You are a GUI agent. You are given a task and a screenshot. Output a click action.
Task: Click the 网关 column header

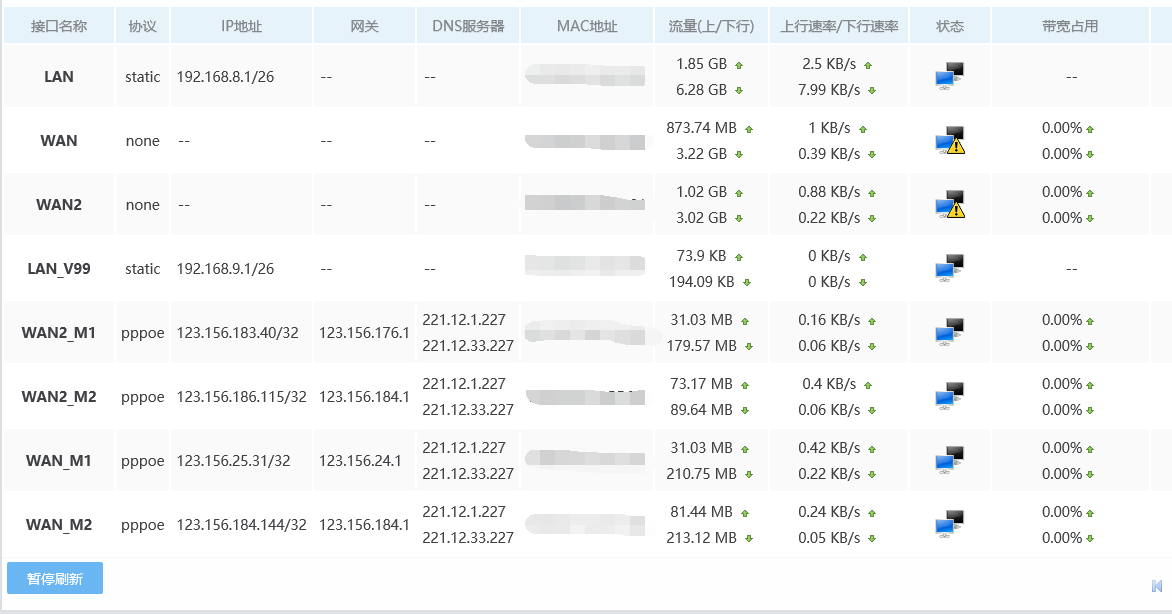364,26
